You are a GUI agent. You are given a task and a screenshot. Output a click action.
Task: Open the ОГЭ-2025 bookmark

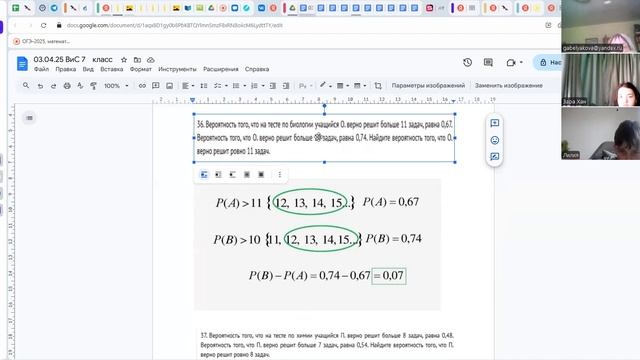click(42, 41)
